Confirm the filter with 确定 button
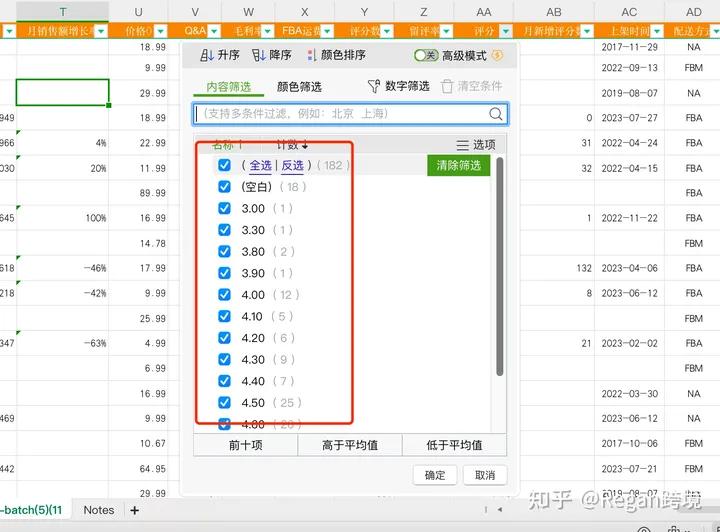Screen dimensions: 720x532 (435, 475)
